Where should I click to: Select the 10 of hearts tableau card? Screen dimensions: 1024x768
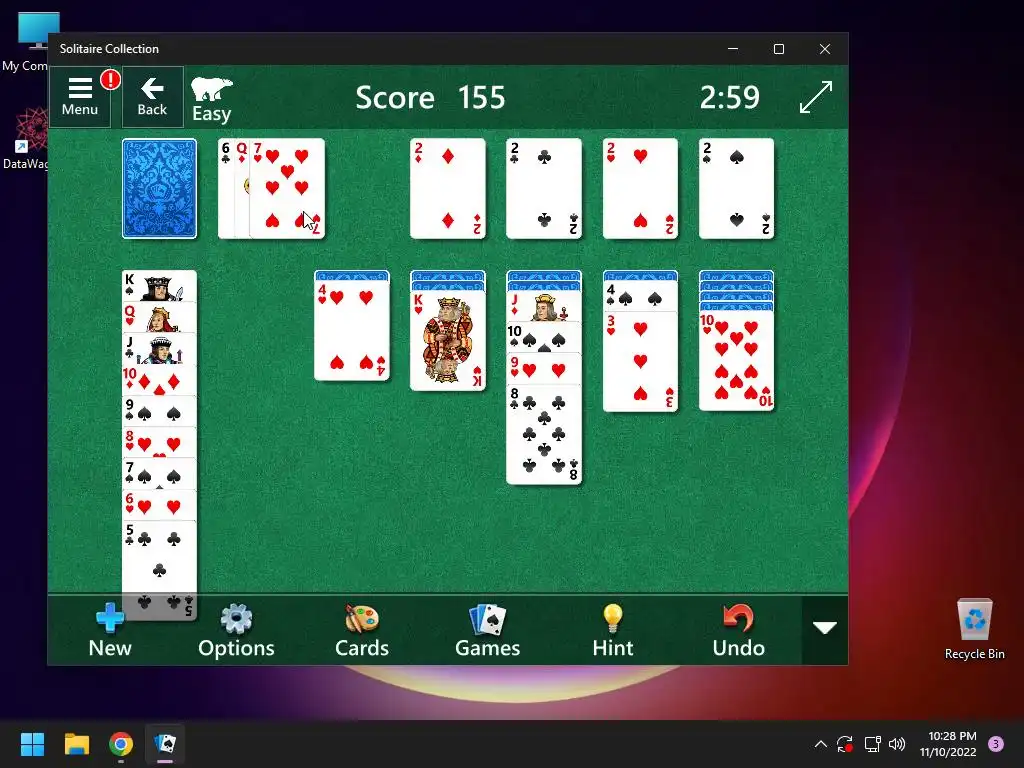736,361
